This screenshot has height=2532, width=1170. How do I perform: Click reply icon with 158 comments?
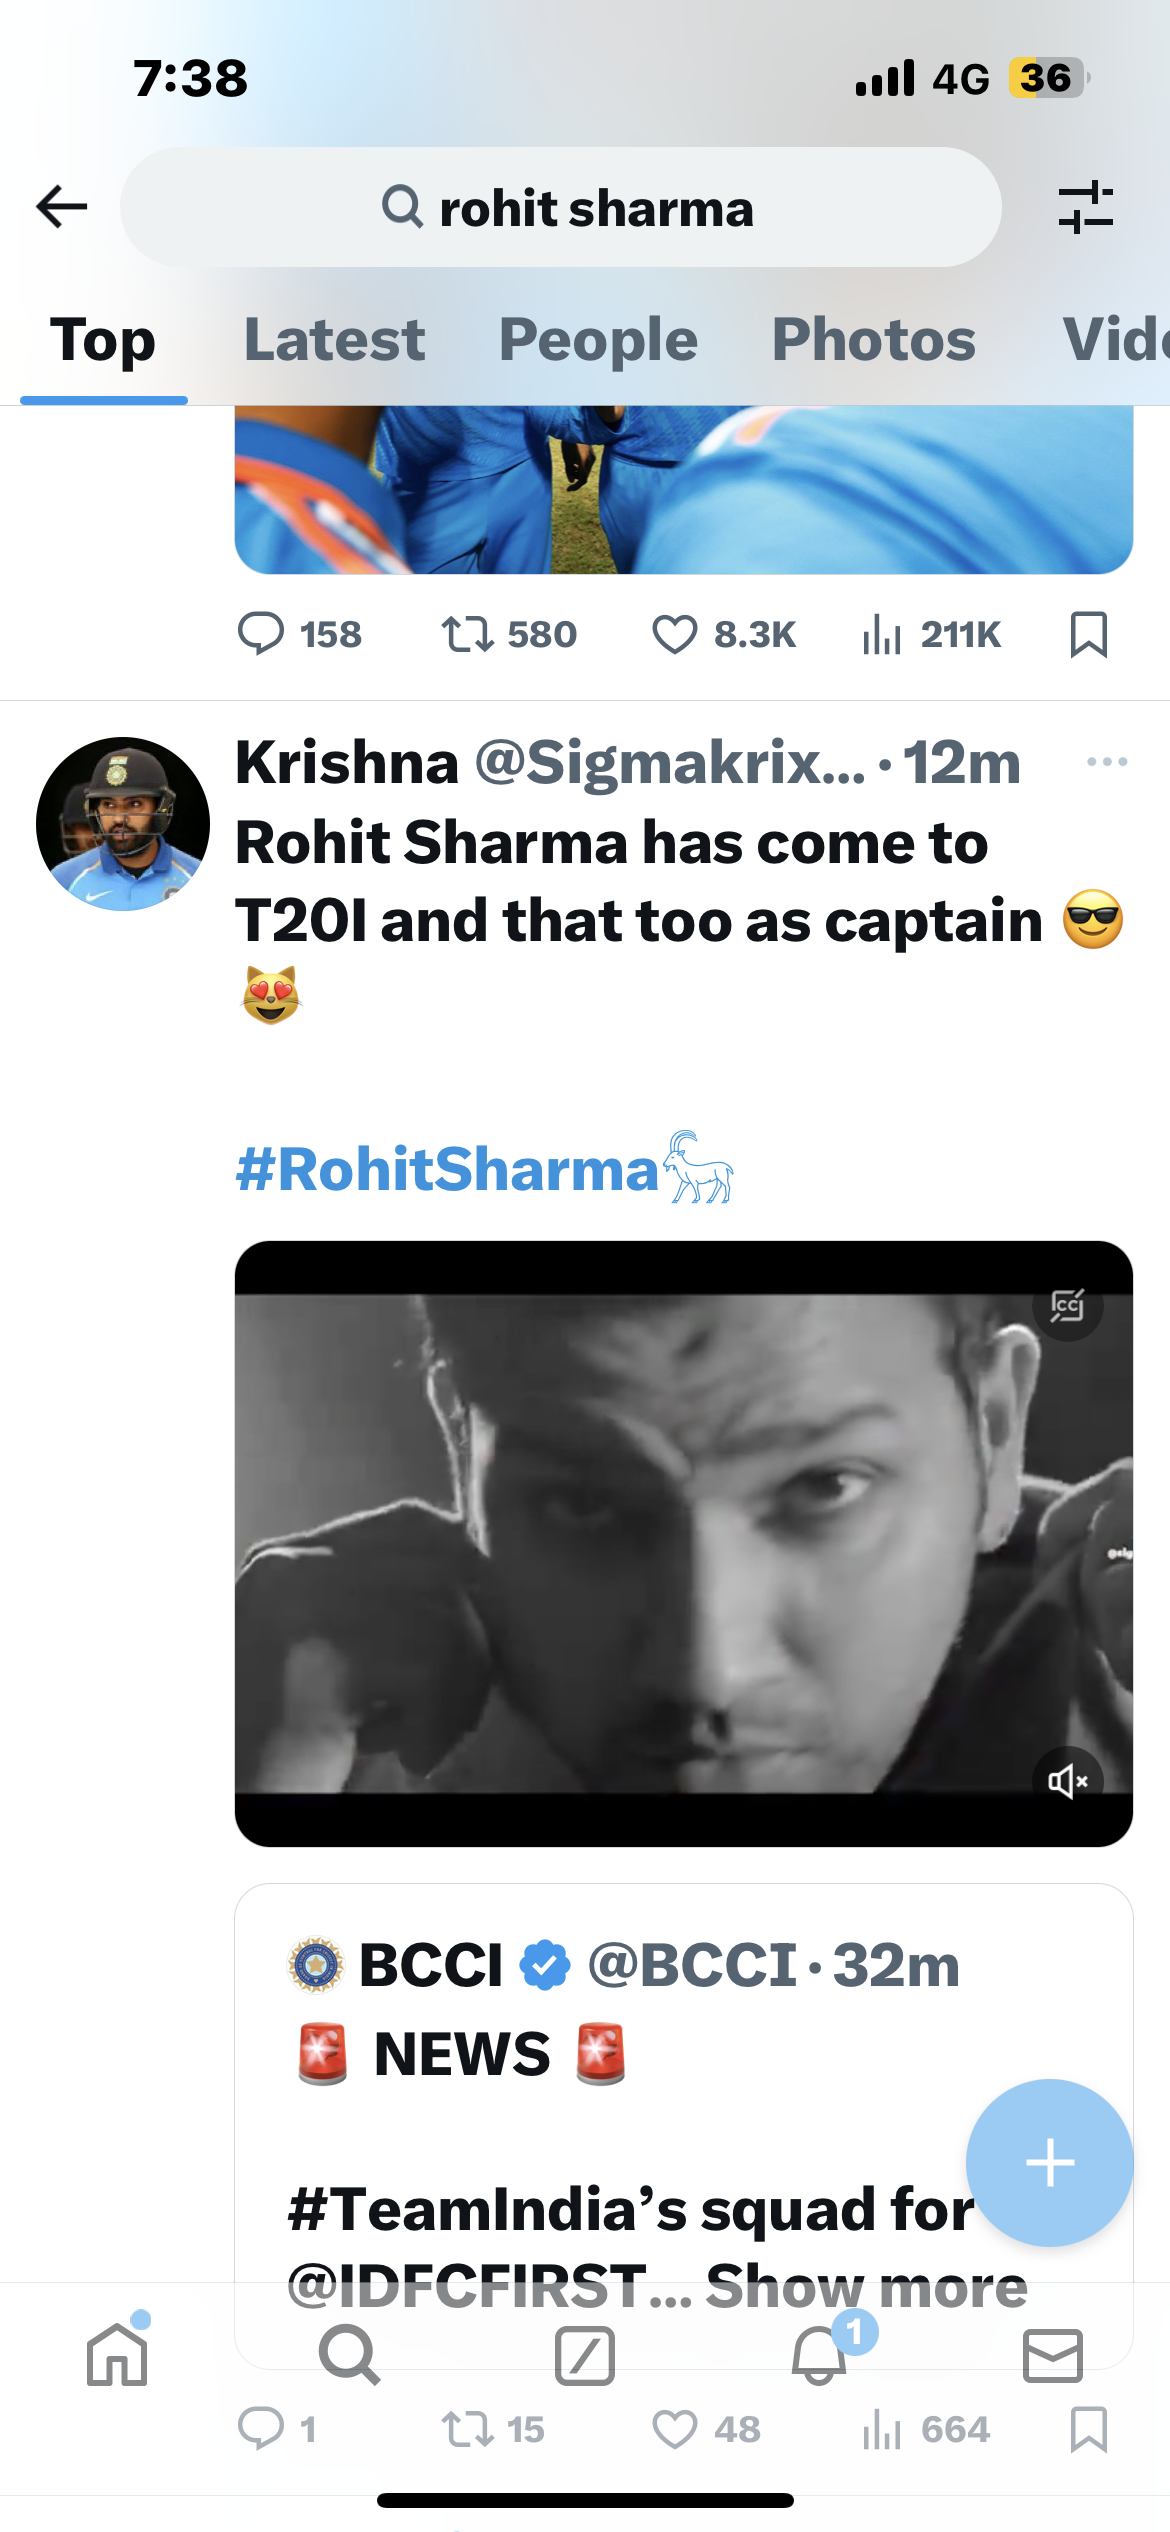pyautogui.click(x=261, y=634)
